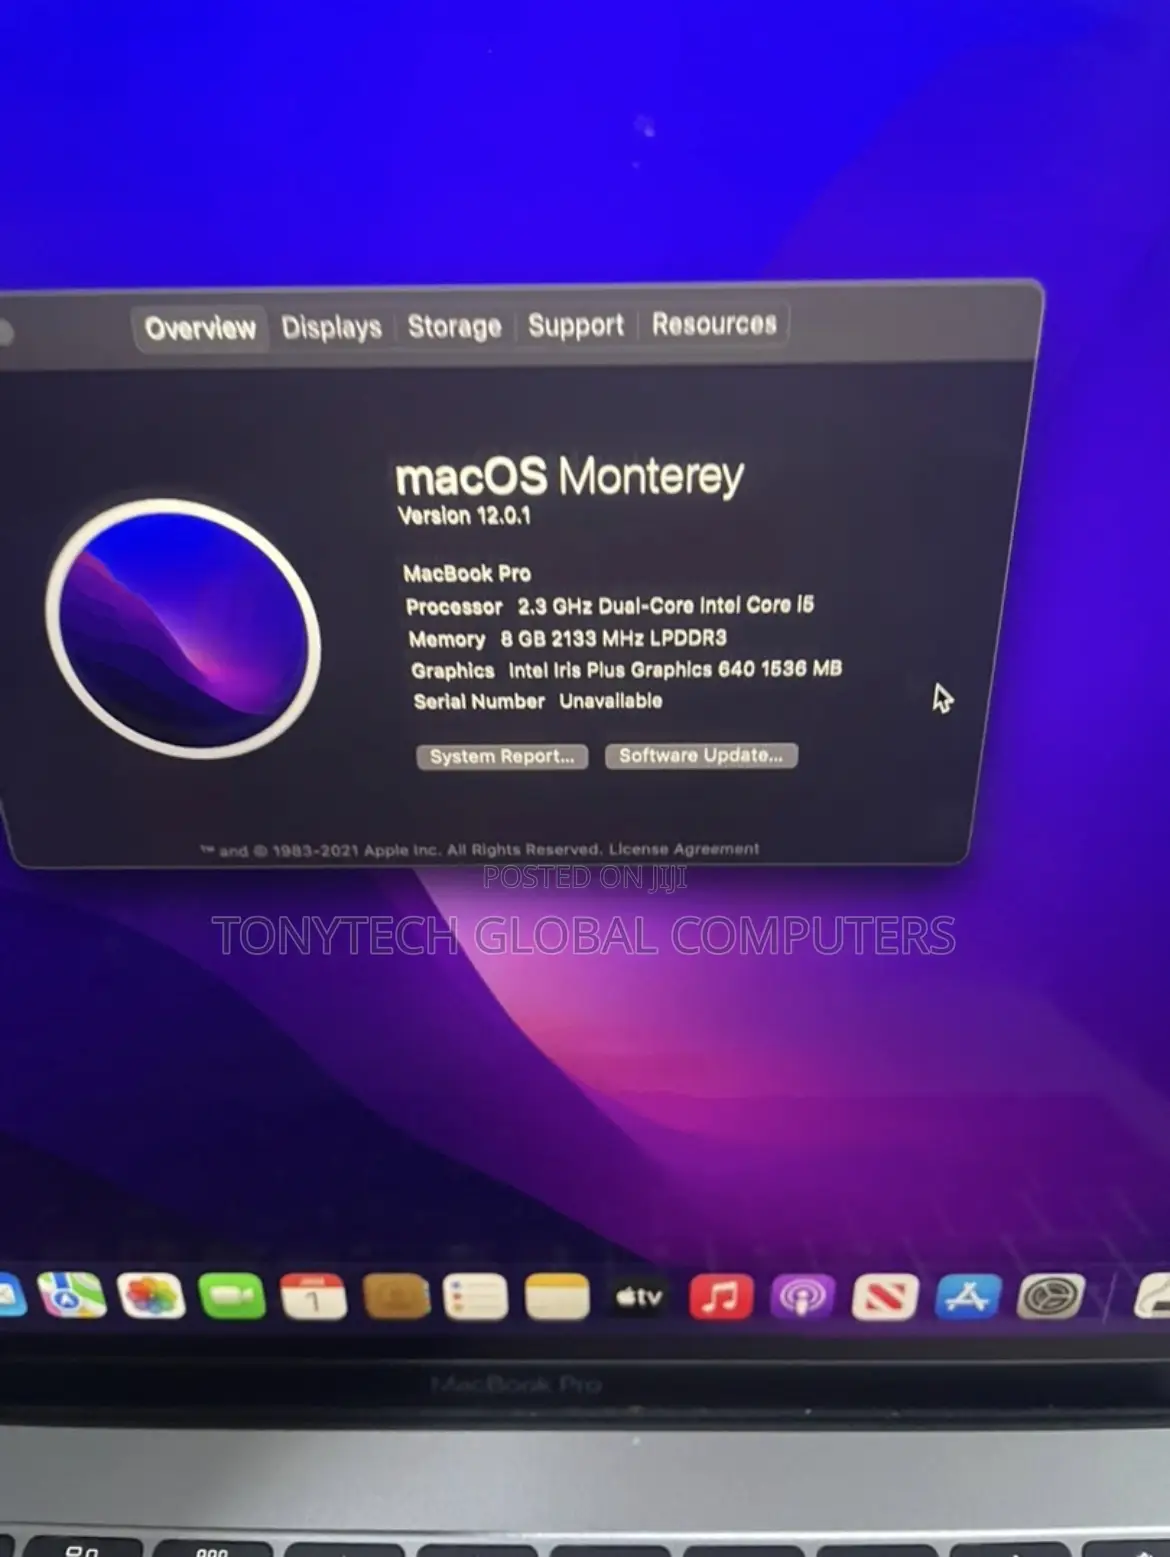Launch Photos from the dock
The height and width of the screenshot is (1557, 1170).
tap(151, 1297)
